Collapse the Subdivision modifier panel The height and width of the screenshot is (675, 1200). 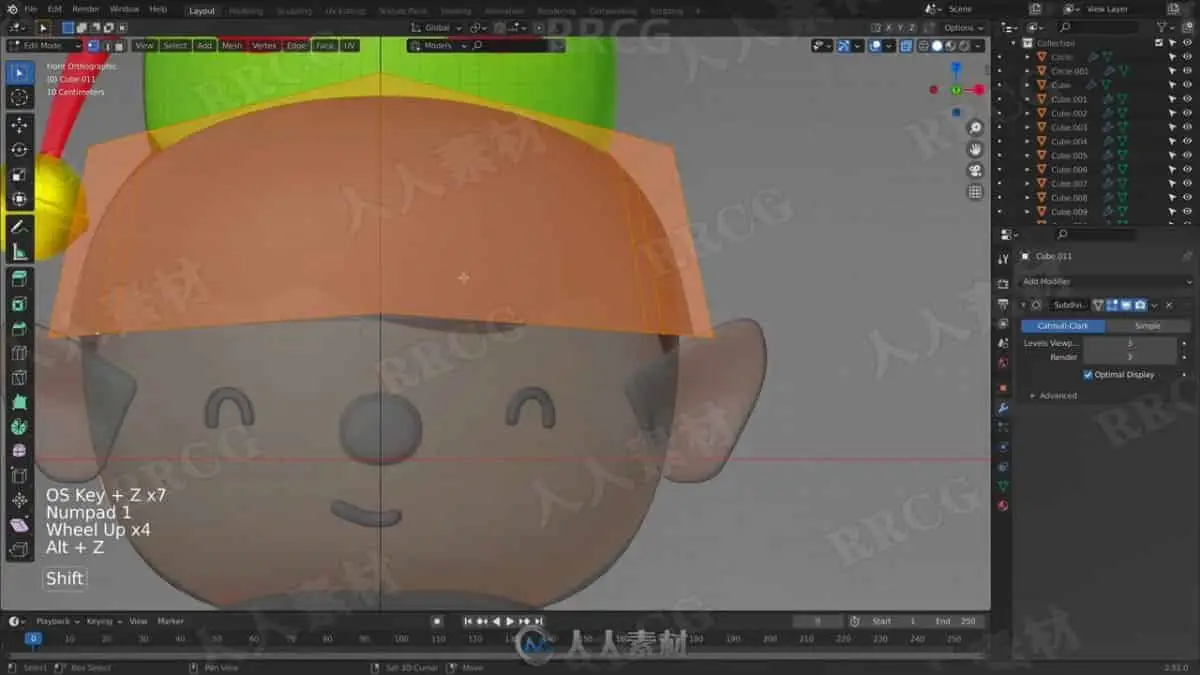pos(1024,305)
